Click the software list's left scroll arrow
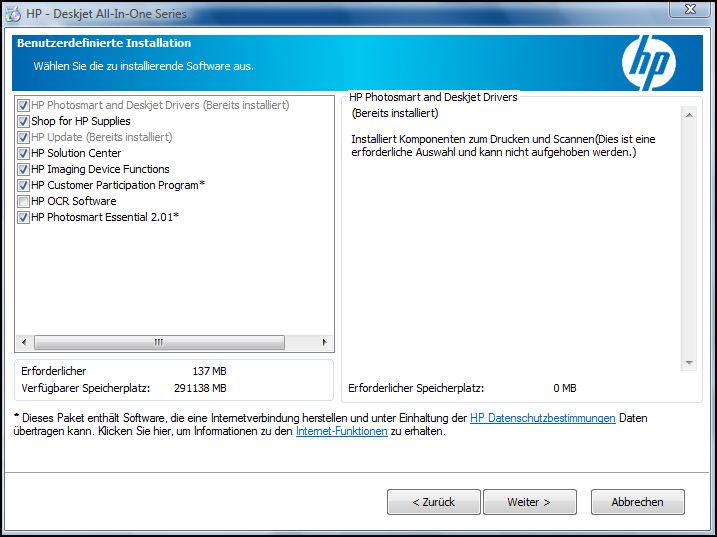Image resolution: width=717 pixels, height=537 pixels. [x=24, y=342]
